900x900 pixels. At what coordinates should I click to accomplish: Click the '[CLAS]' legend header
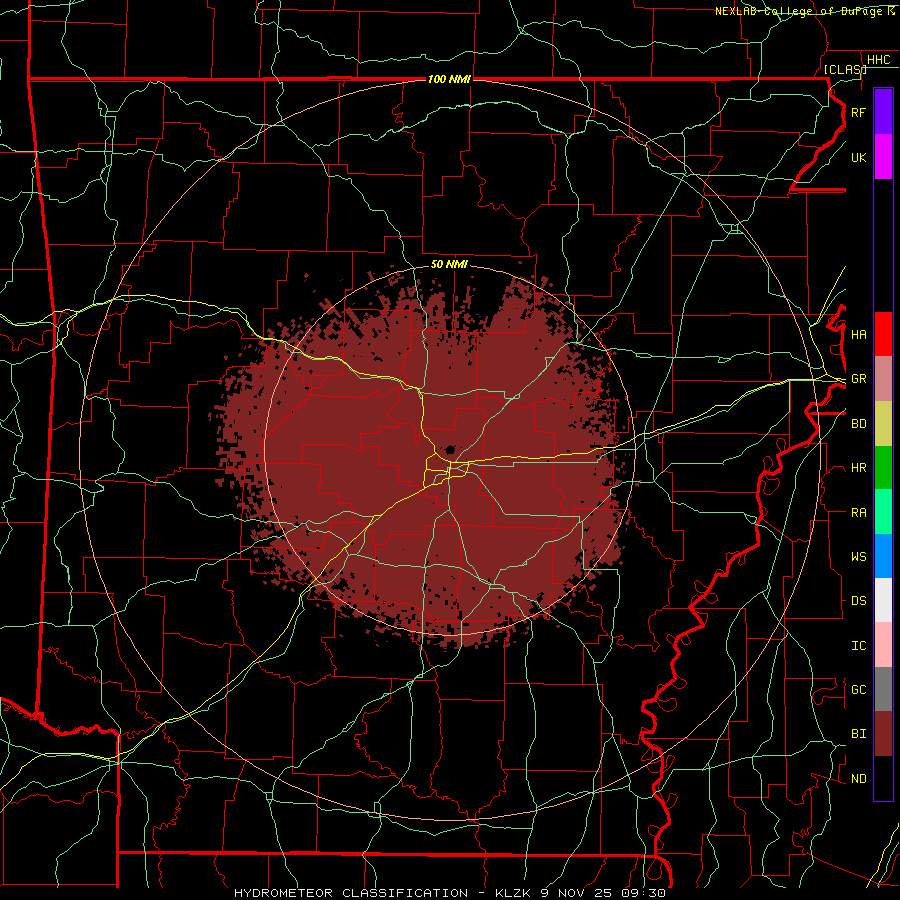[x=845, y=69]
